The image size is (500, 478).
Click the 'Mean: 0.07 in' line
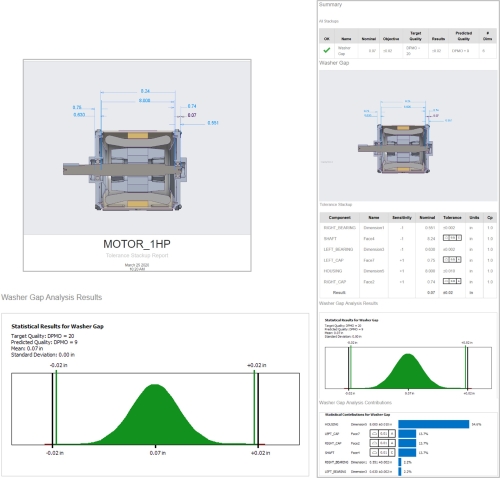[x=27, y=348]
